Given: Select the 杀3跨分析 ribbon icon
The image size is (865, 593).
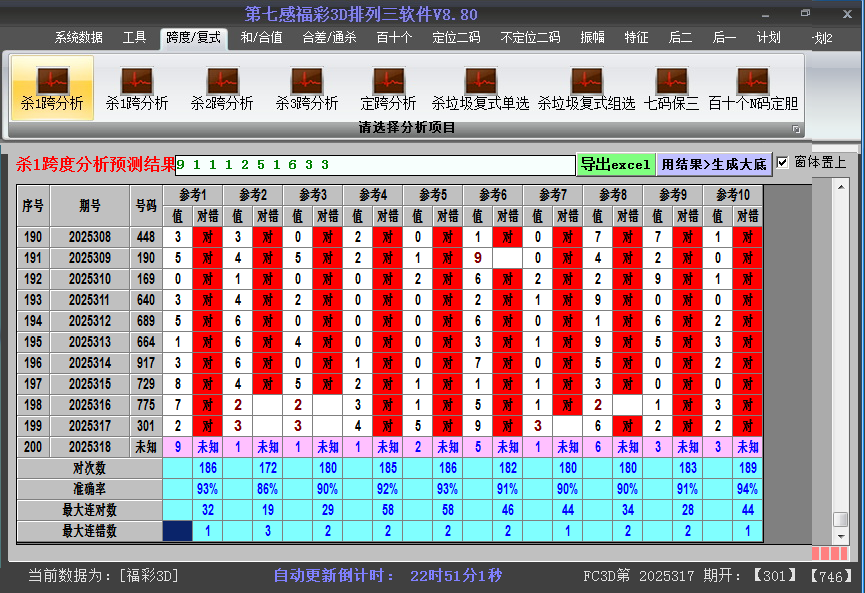Looking at the screenshot, I should click(307, 88).
